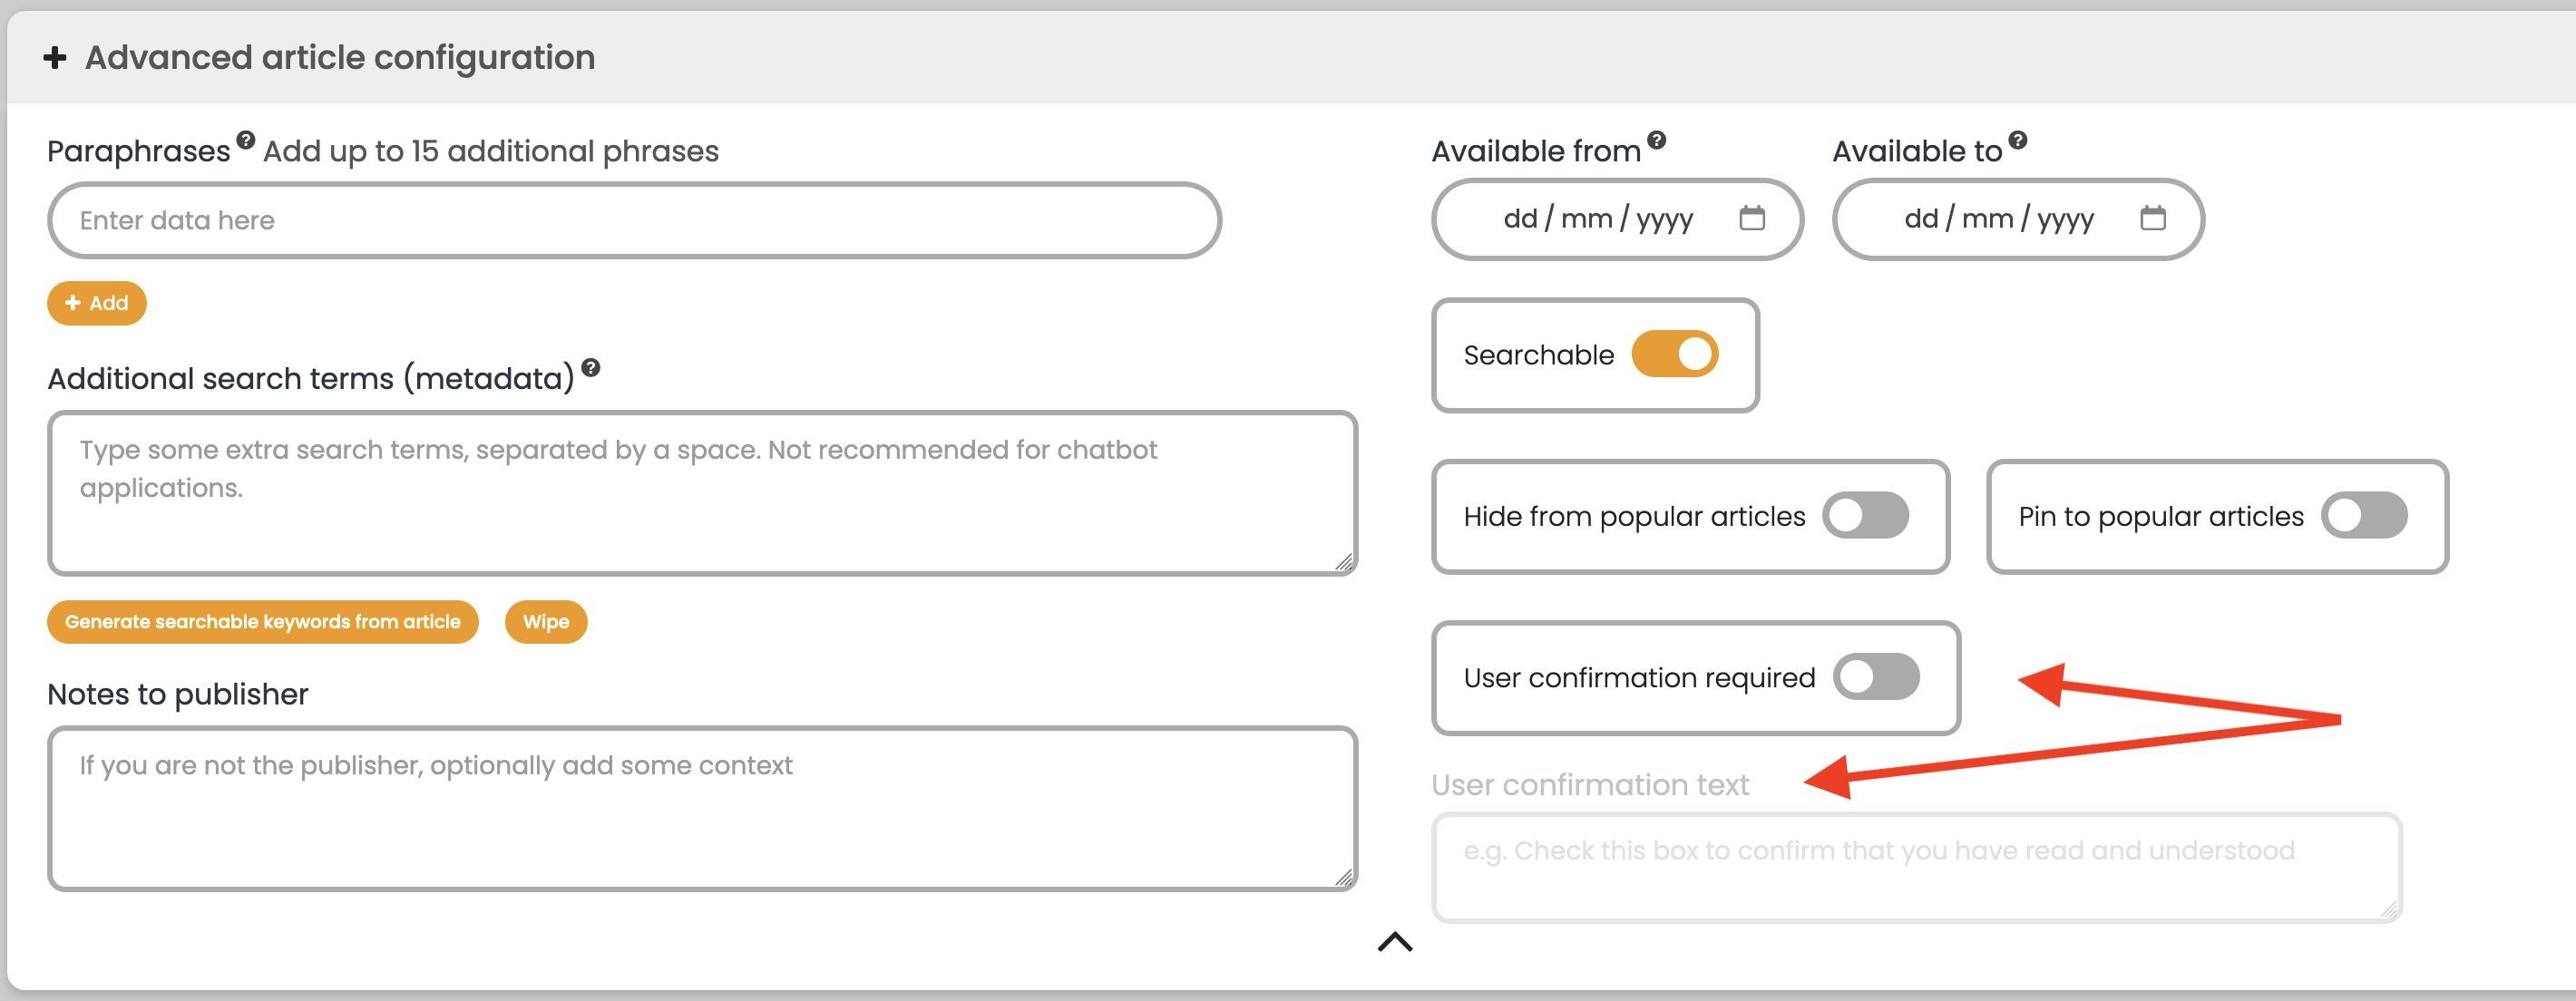
Task: Focus the Notes to publisher textarea
Action: click(x=702, y=808)
